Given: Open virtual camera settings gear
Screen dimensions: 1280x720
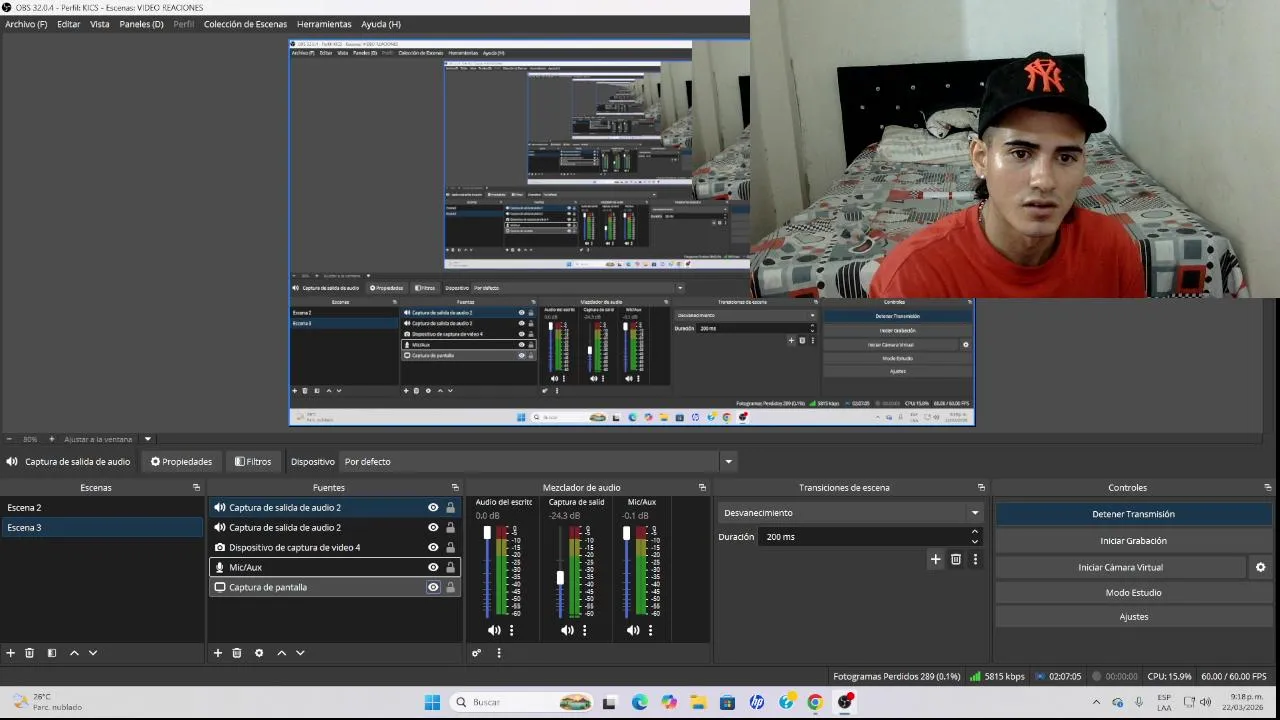Looking at the screenshot, I should [1260, 567].
